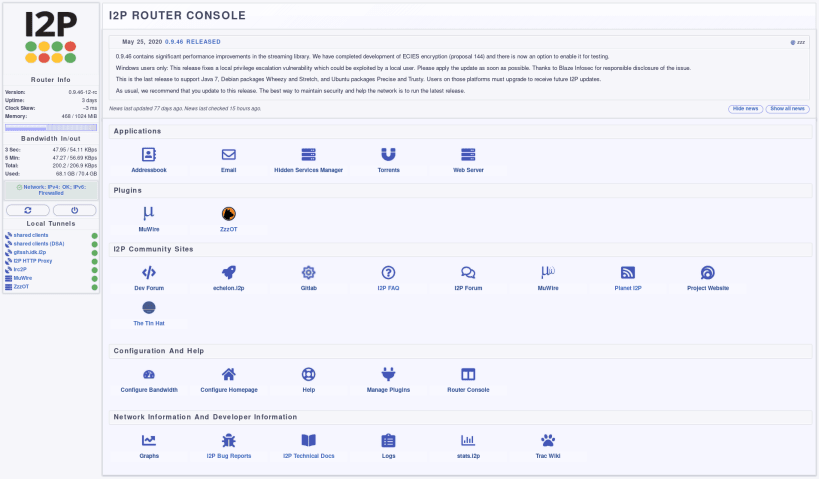Screen dimensions: 819x479
Task: Click the Local Tunnels heading
Action: tap(51, 224)
